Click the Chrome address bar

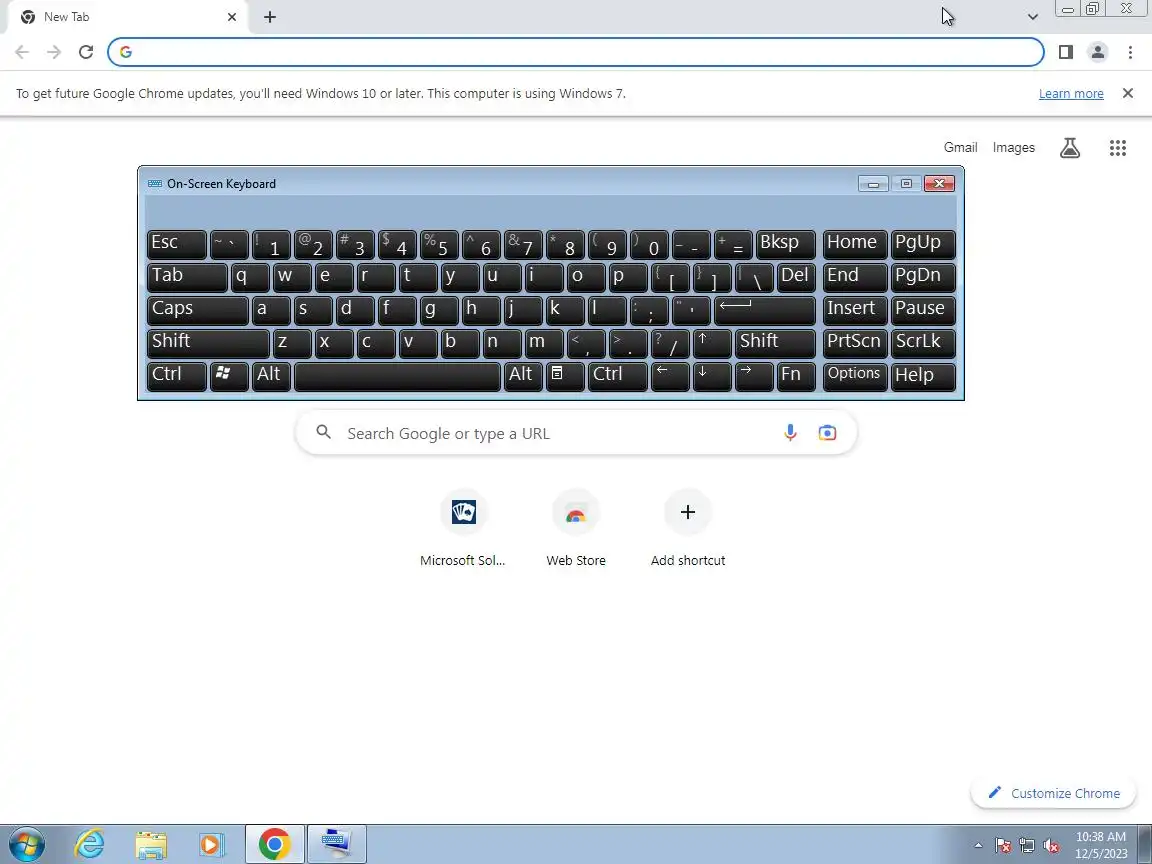[x=575, y=51]
